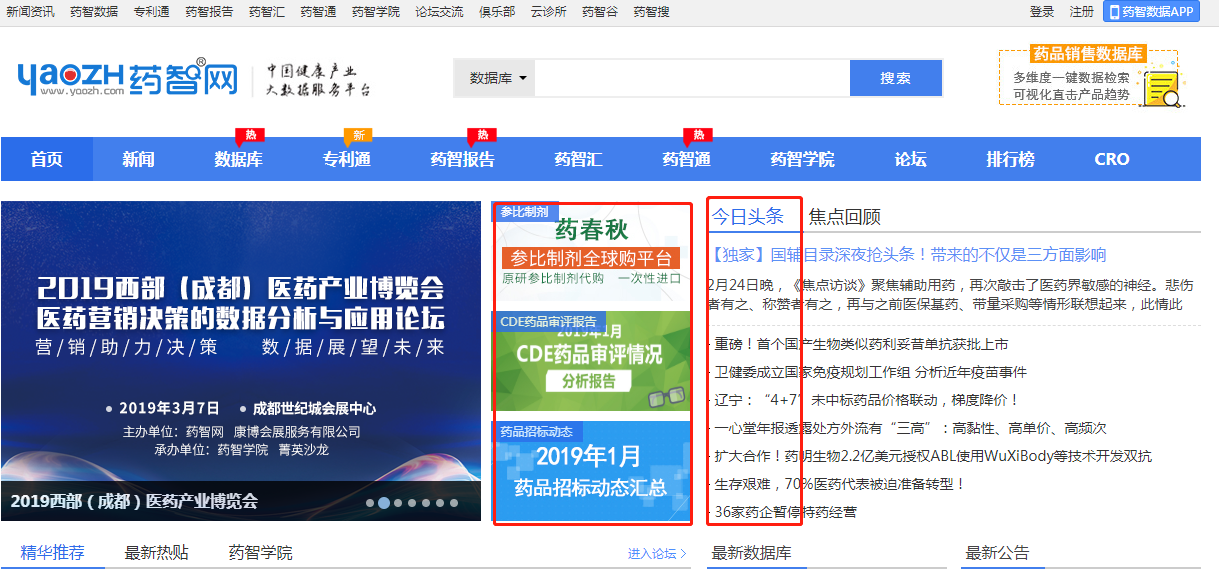The width and height of the screenshot is (1219, 570).
Task: Open 论坛交流 in the top bar
Action: point(439,12)
